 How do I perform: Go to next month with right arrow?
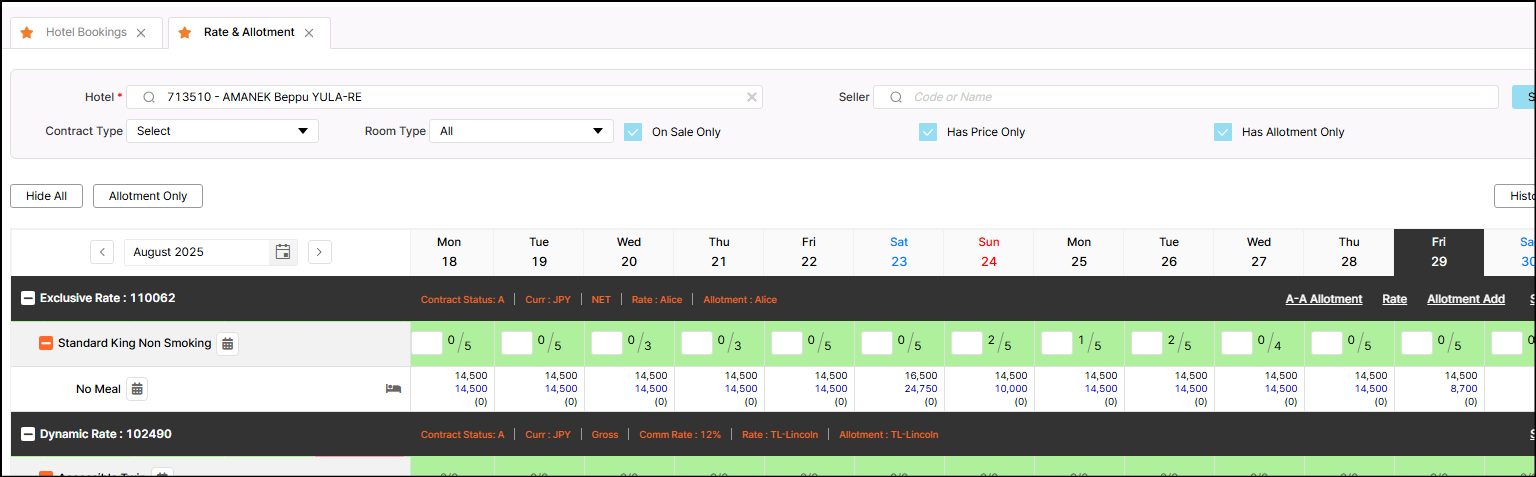pyautogui.click(x=319, y=252)
